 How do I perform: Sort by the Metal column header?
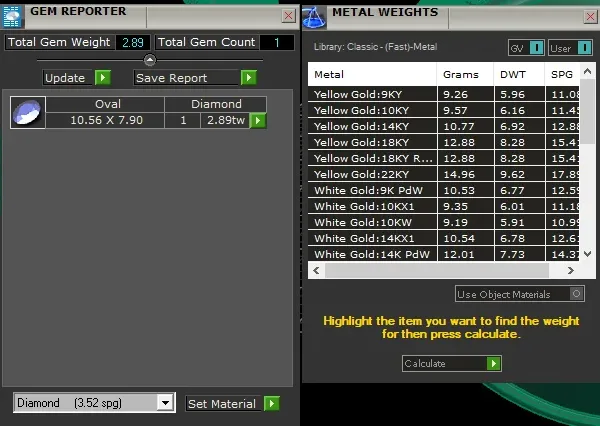pos(372,74)
